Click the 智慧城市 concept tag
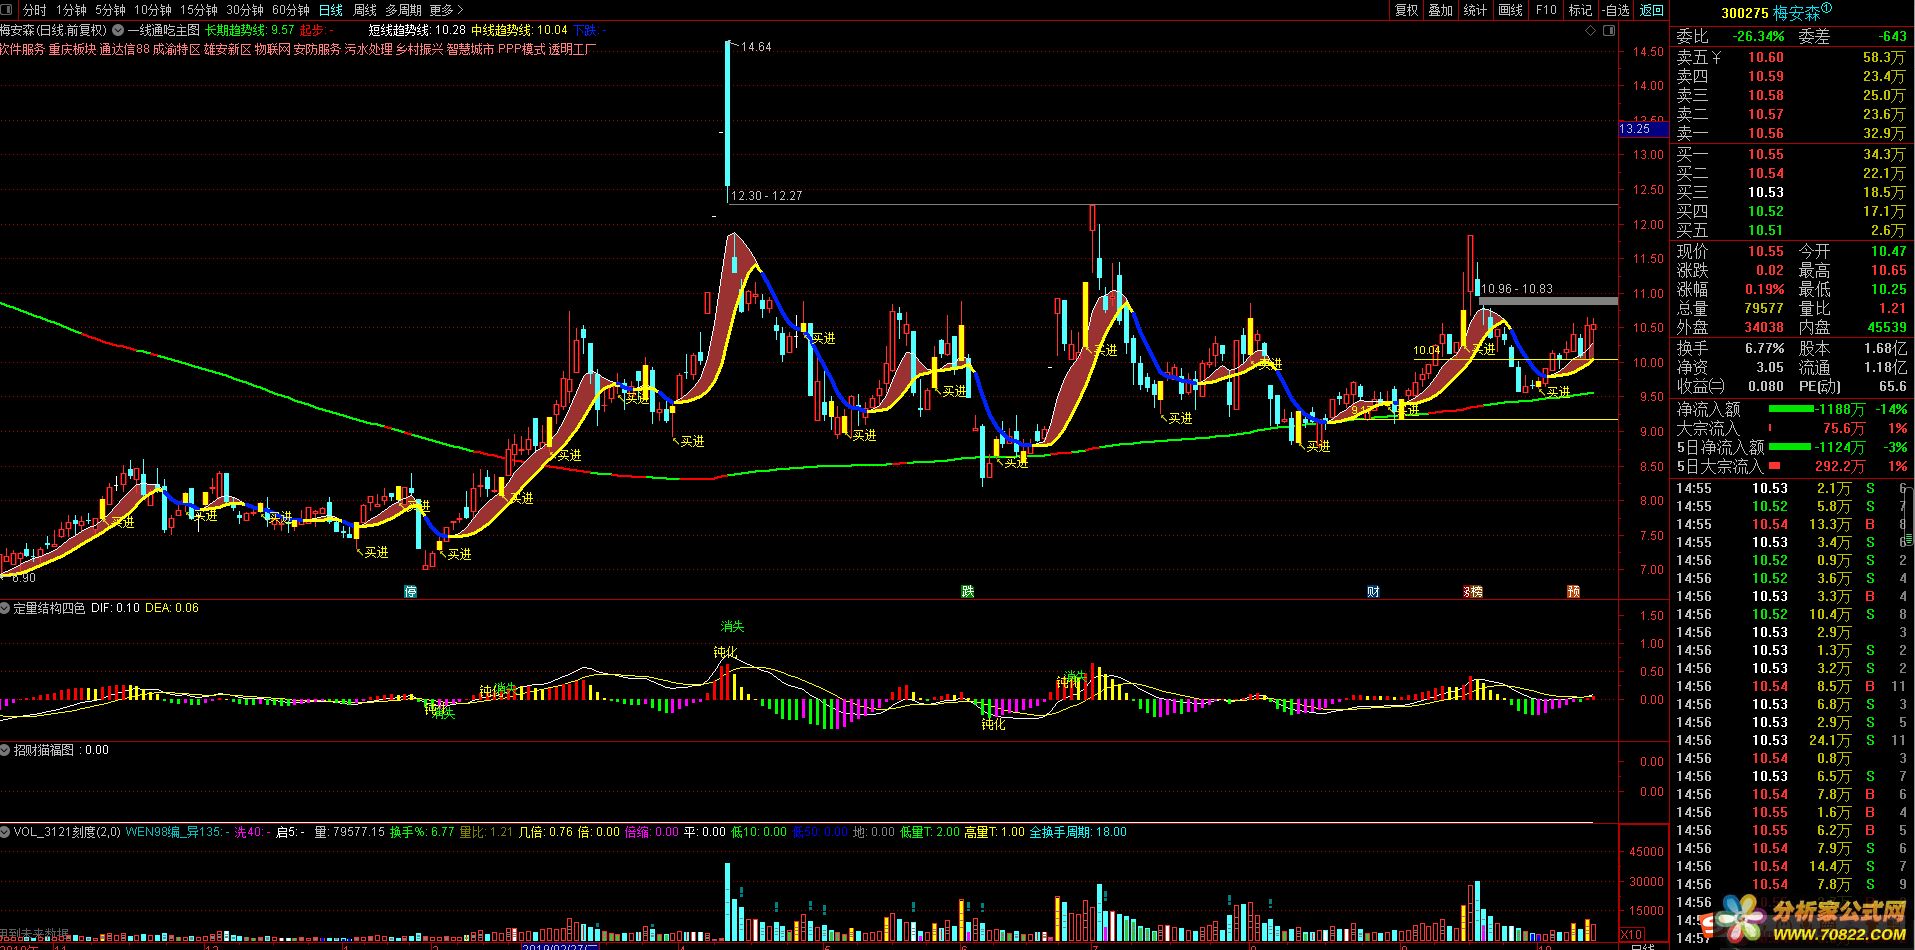Screen dimensions: 1915x950 tap(470, 48)
